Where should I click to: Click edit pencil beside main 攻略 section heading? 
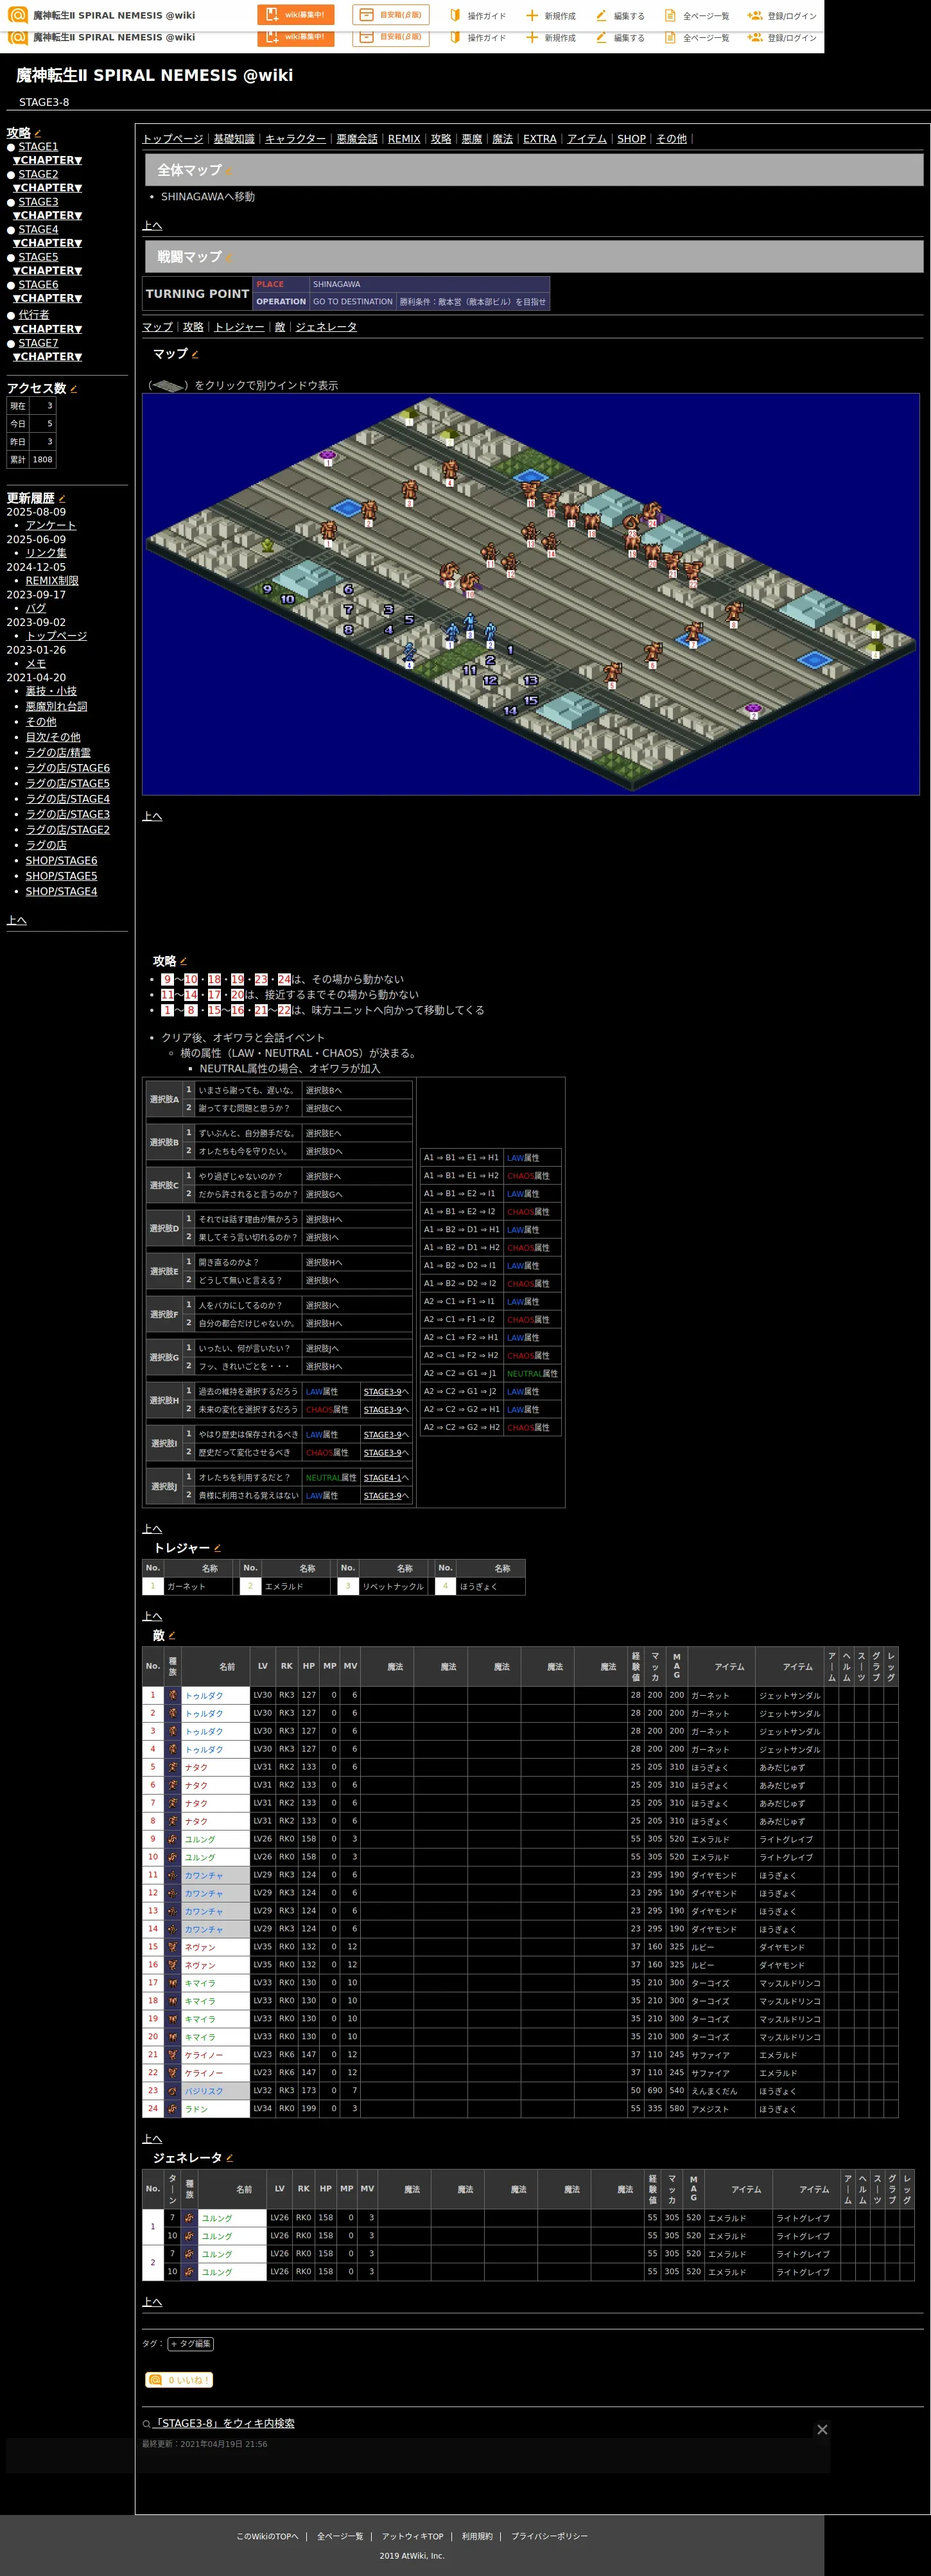pyautogui.click(x=183, y=962)
